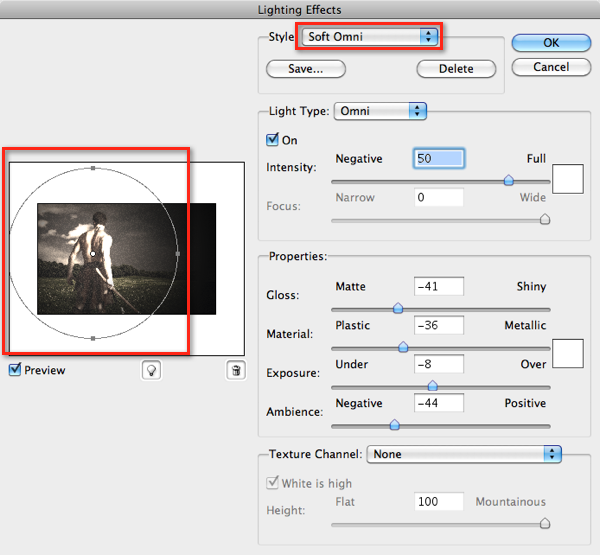The height and width of the screenshot is (555, 600).
Task: Open the Style dropdown showing Soft Omni
Action: pos(370,37)
